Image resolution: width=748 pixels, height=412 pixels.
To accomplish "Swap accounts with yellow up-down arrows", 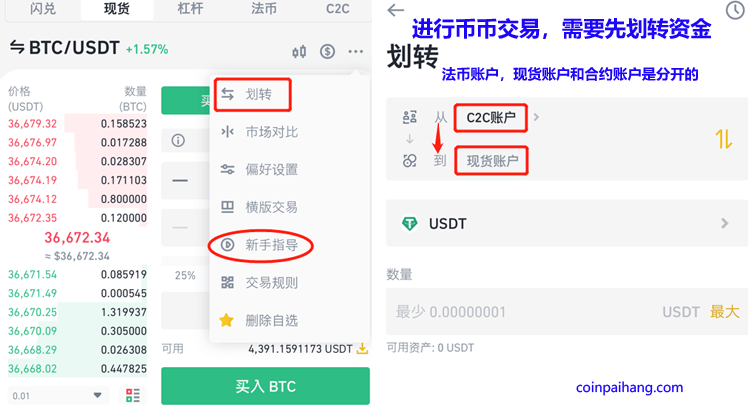I will click(724, 139).
